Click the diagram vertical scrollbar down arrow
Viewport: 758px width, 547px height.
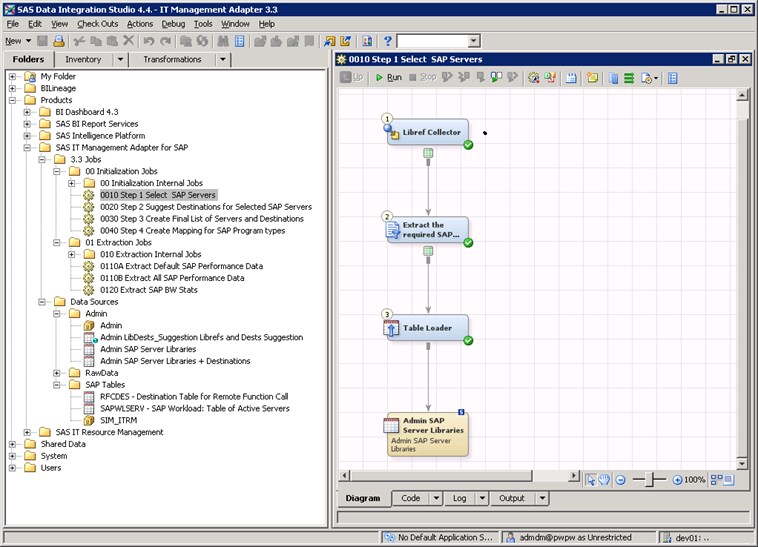[742, 464]
